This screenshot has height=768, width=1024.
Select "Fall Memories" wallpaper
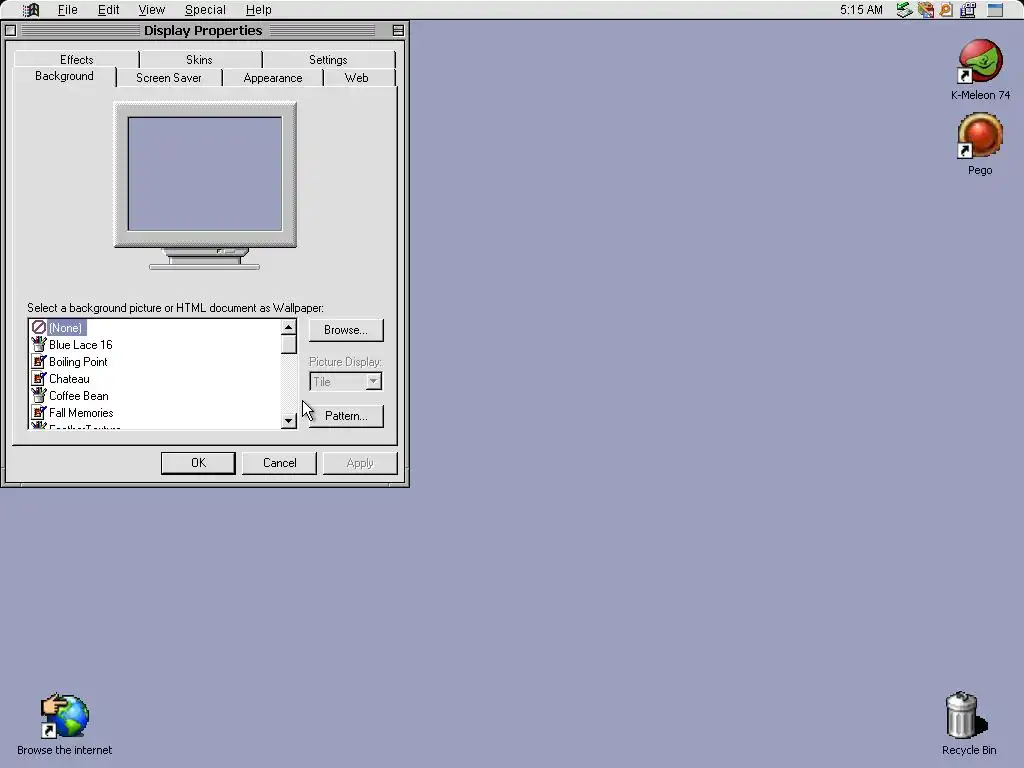point(81,413)
